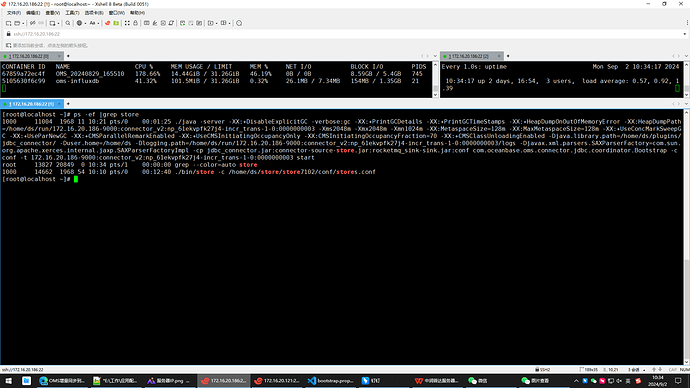Screen dimensions: 690x388
Task: Open the 编辑(E) menu
Action: point(33,13)
